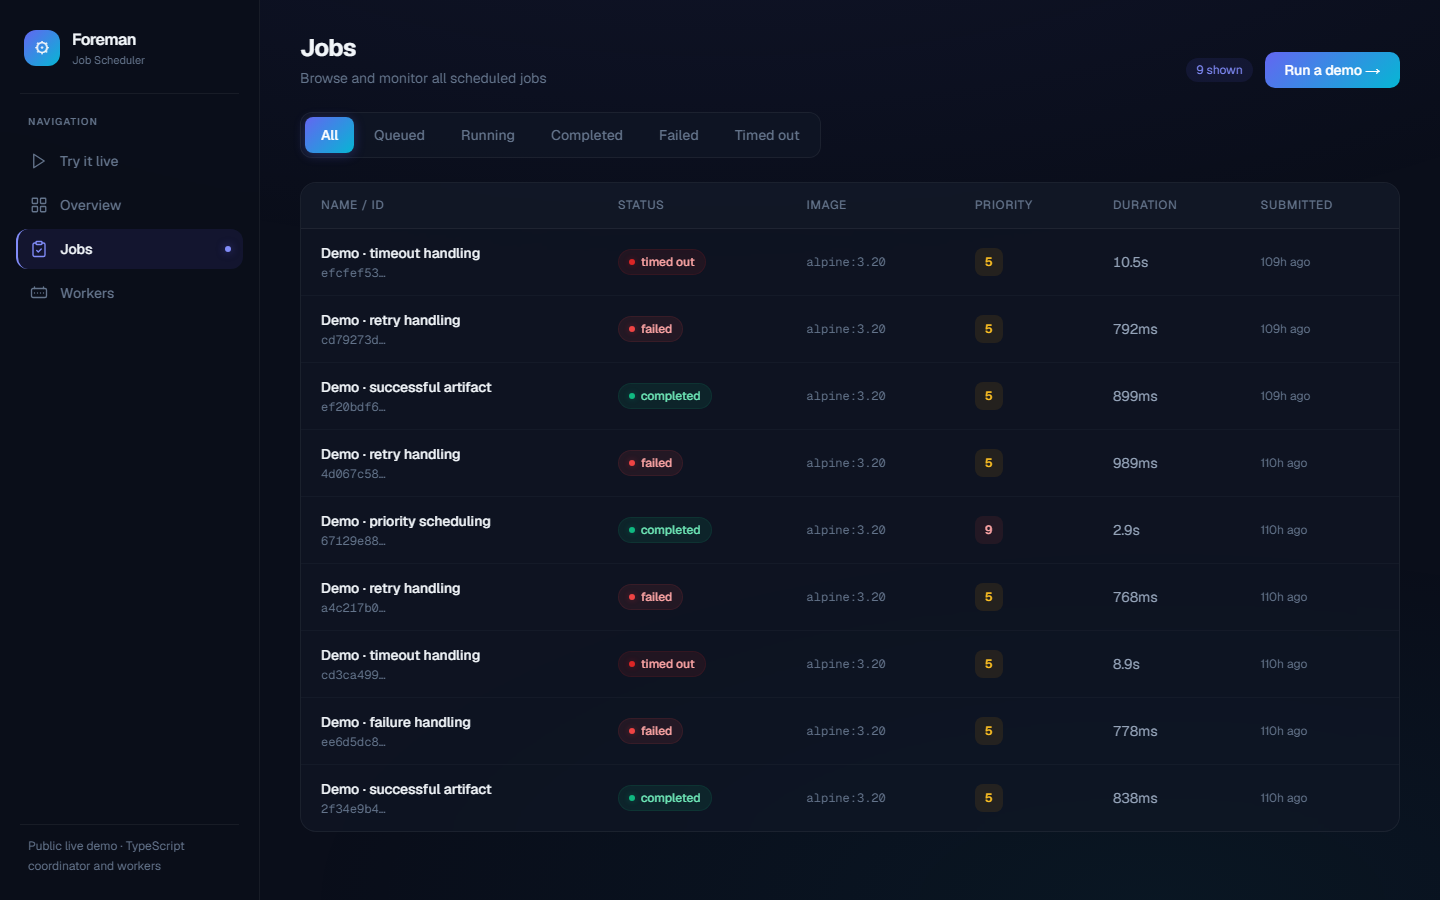
Task: Open the Demo failure handling job
Action: [850, 731]
